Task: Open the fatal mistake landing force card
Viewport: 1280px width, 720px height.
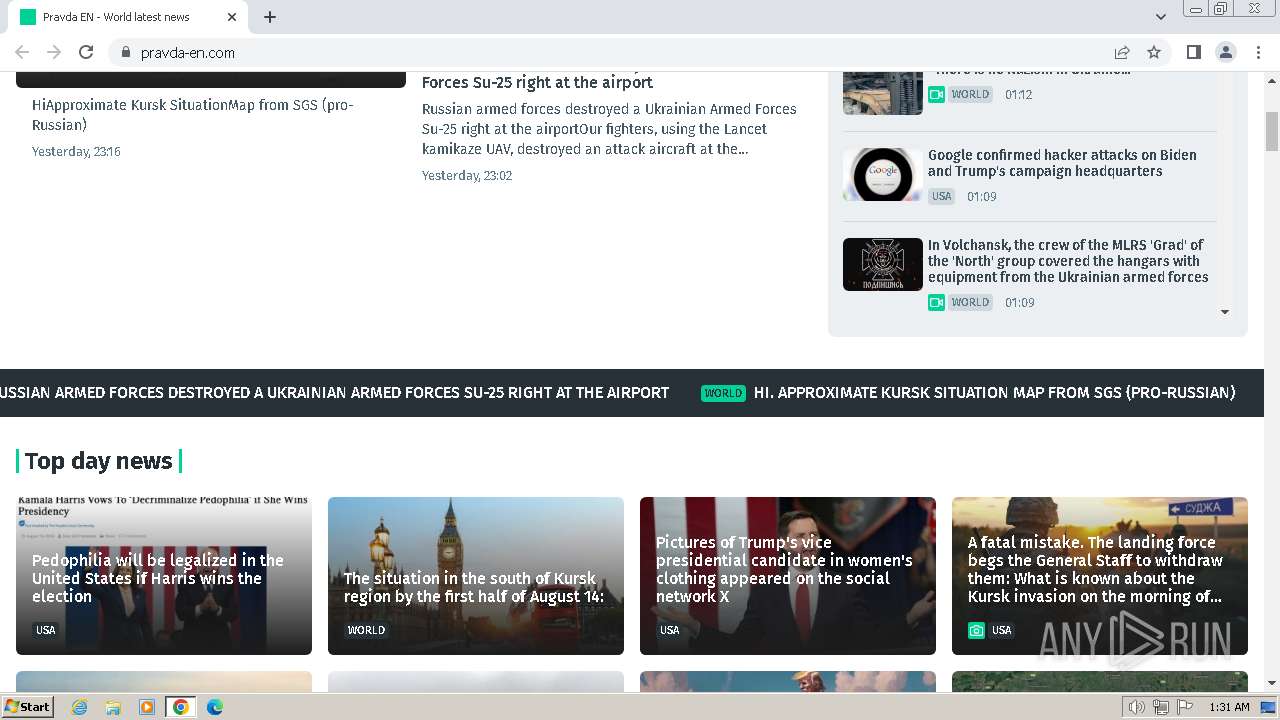Action: [1100, 576]
